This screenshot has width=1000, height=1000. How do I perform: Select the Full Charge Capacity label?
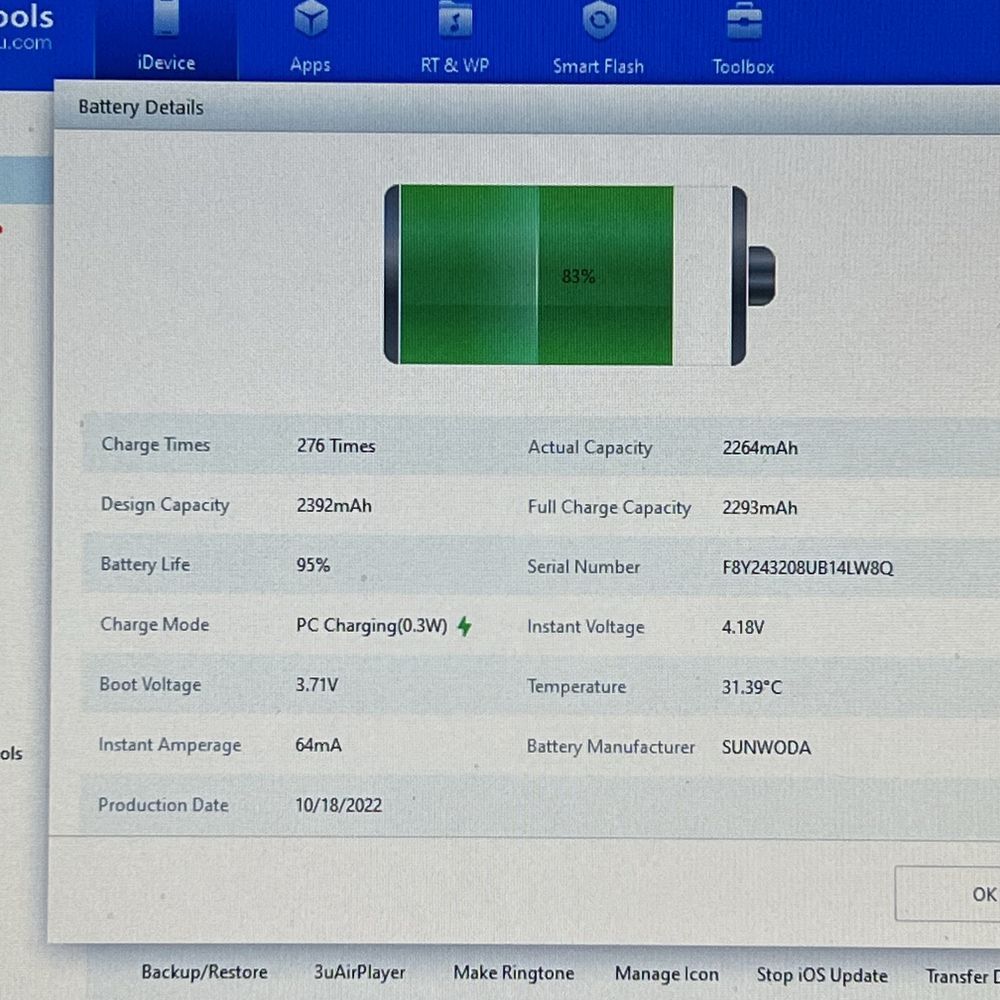point(609,508)
